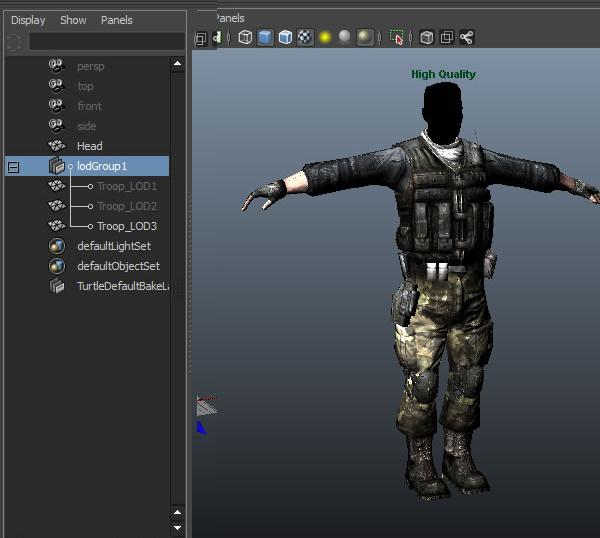Collapse the lodGroup1 hierarchy
This screenshot has height=538, width=600.
click(x=13, y=167)
